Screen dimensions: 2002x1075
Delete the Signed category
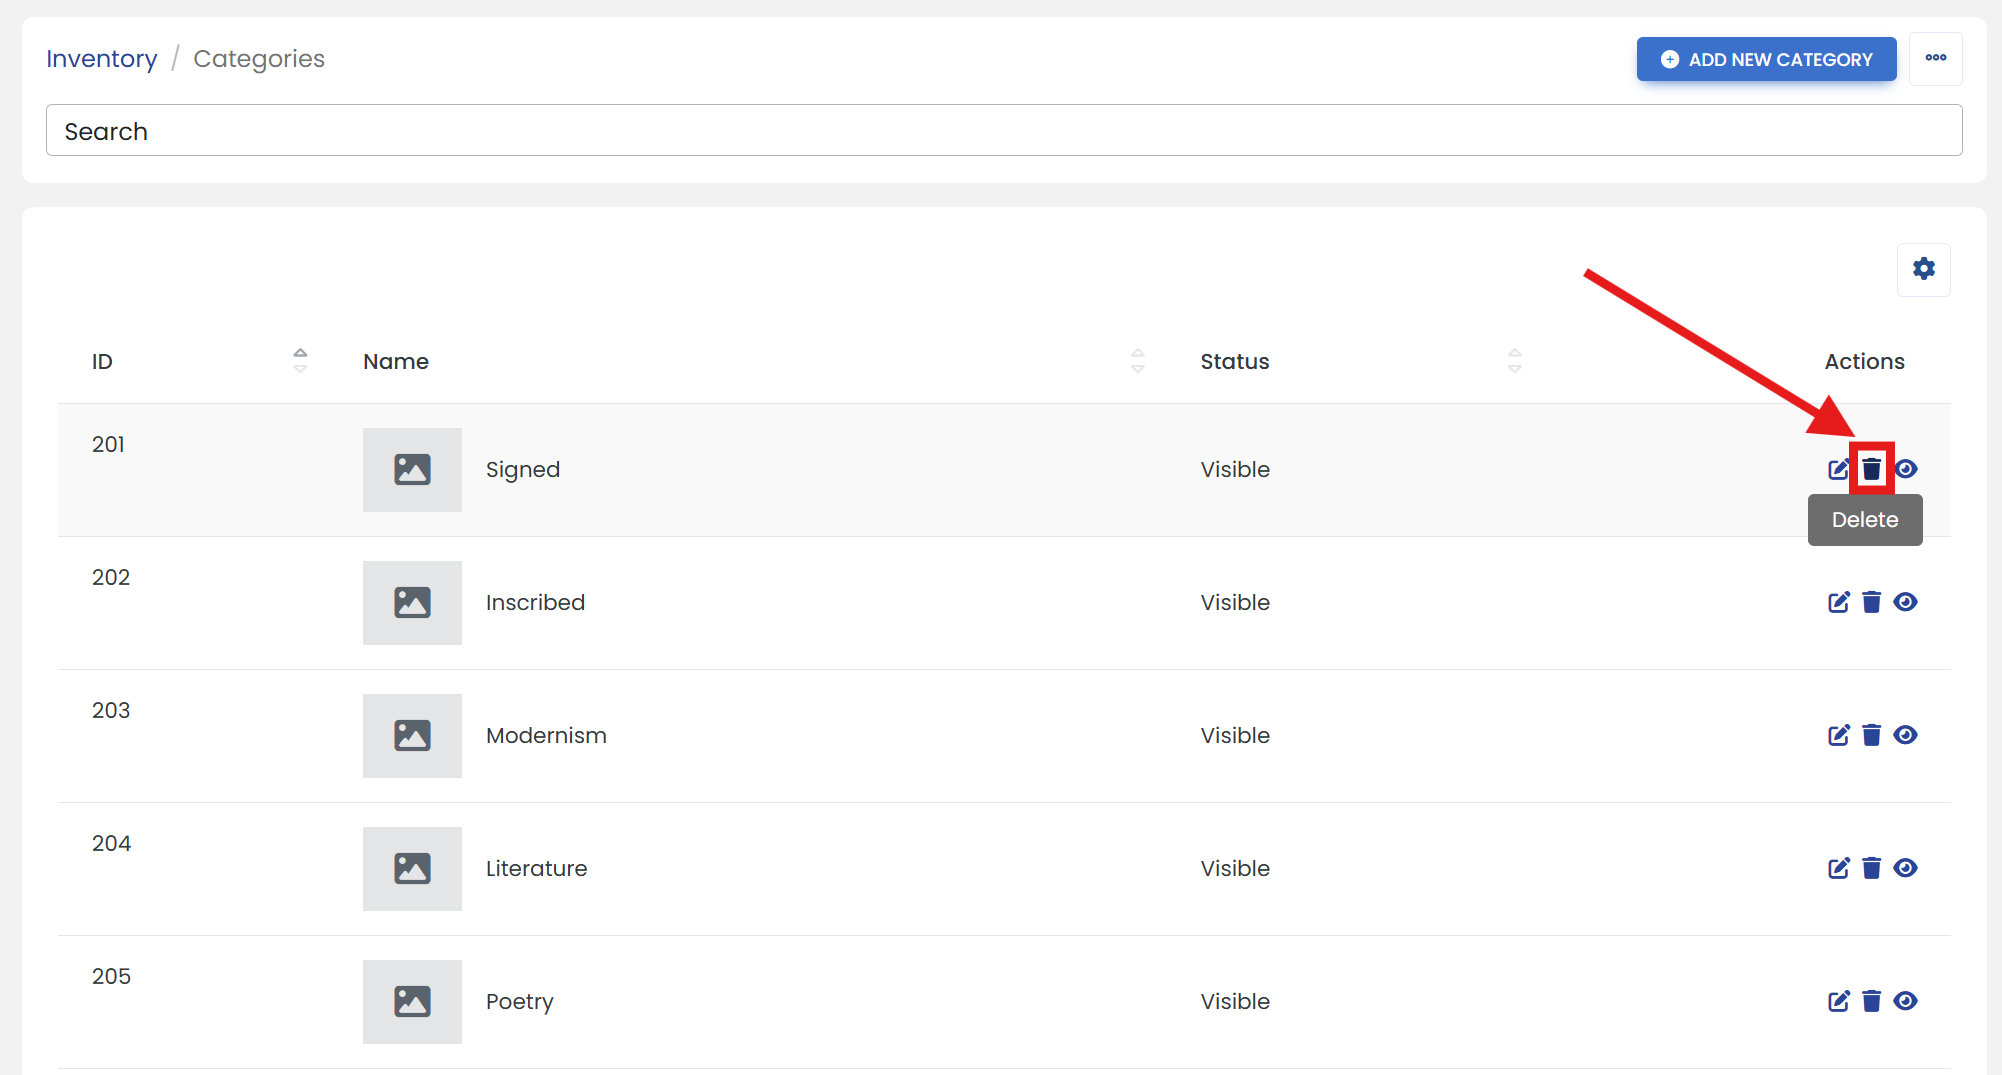coord(1871,468)
